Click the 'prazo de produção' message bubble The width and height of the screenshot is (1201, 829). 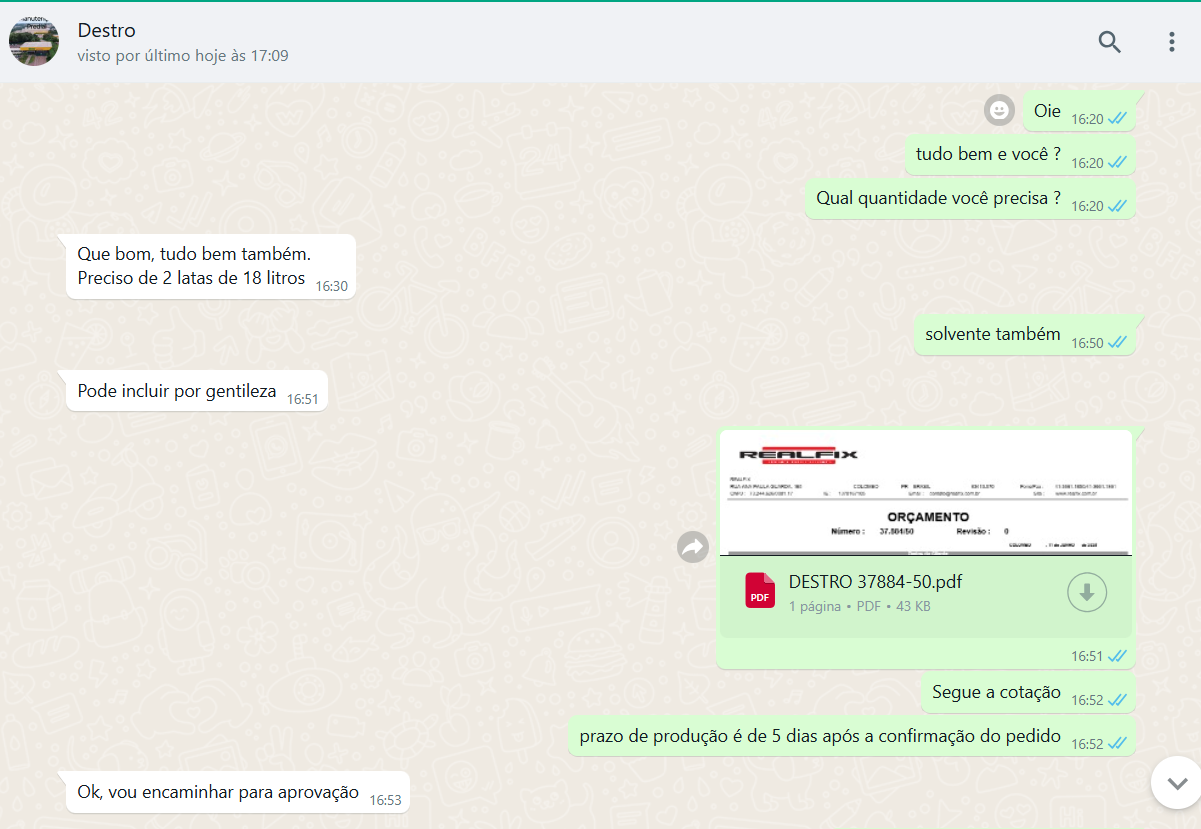820,737
